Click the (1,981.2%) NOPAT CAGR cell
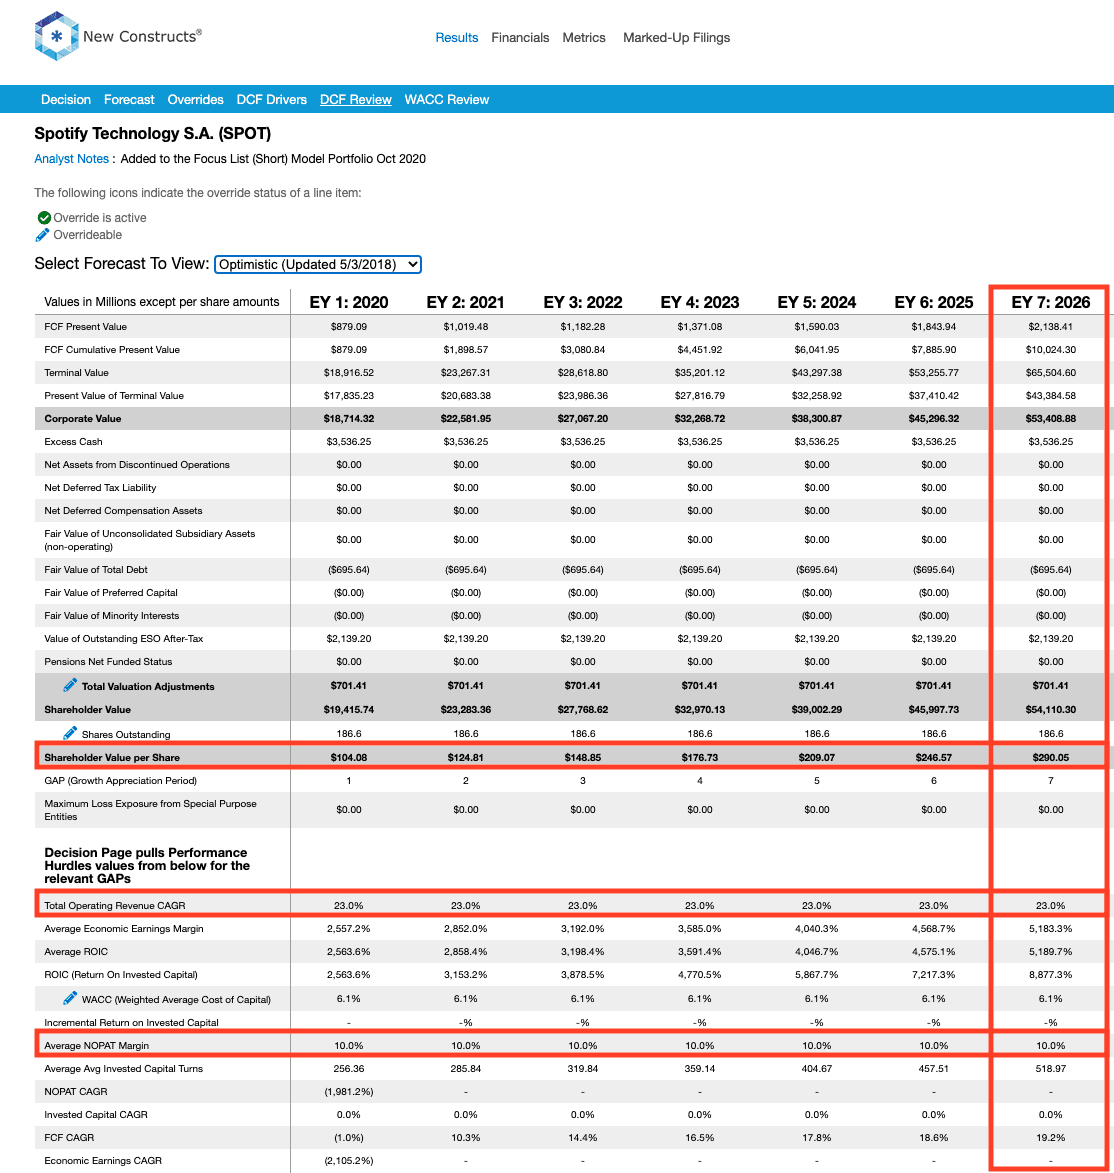 point(349,1091)
